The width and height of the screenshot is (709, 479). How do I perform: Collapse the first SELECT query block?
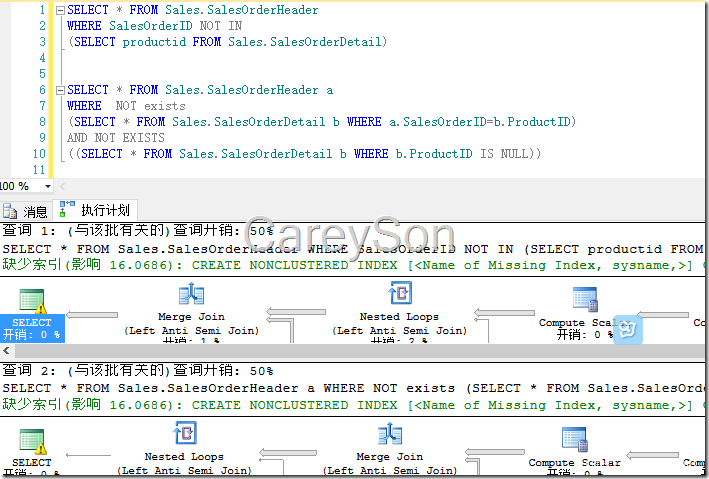[x=60, y=10]
